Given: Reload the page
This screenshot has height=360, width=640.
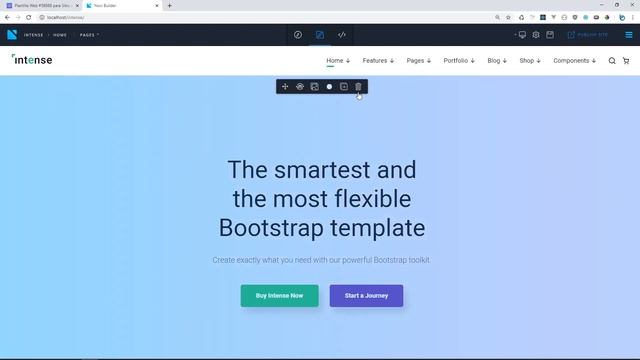Looking at the screenshot, I should tap(29, 18).
